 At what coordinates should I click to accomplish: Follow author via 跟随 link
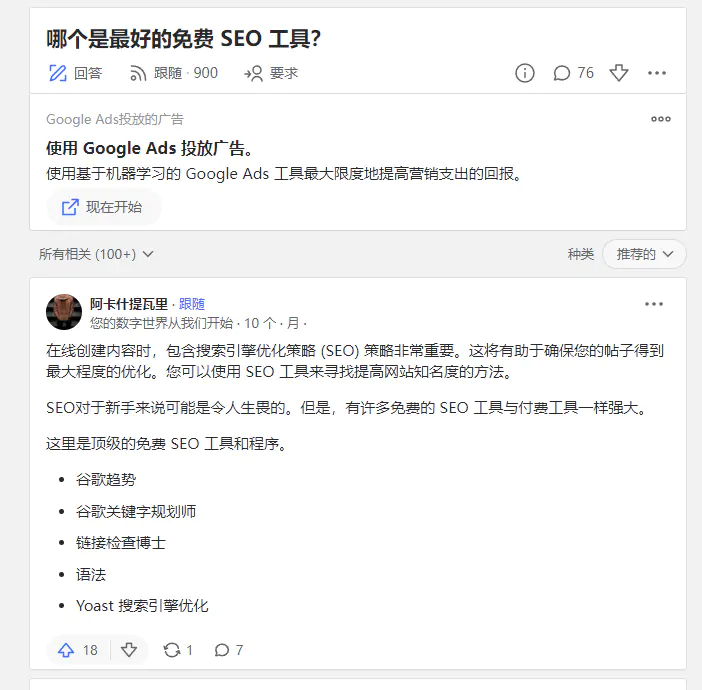click(191, 304)
